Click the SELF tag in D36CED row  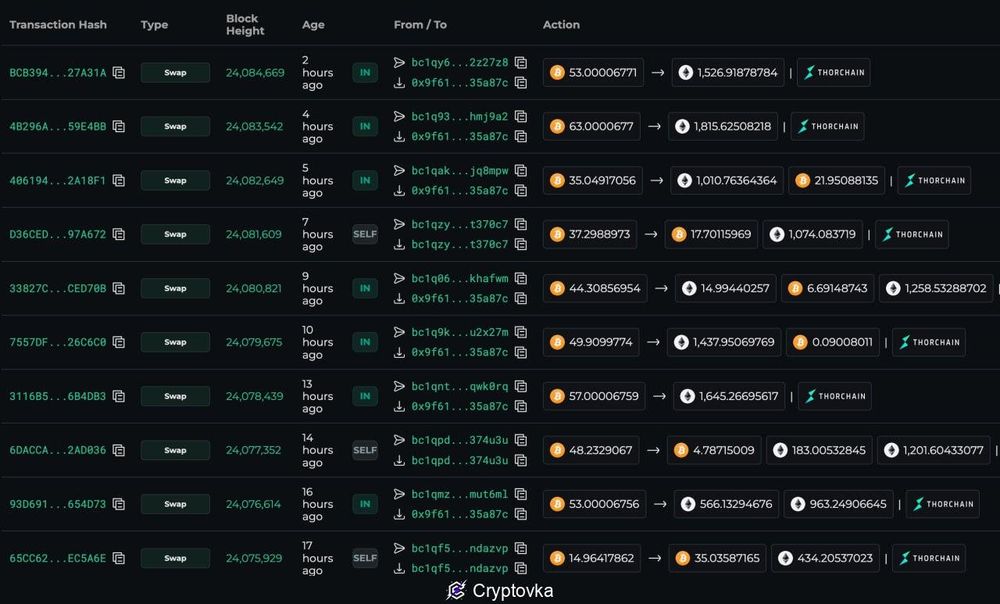365,234
